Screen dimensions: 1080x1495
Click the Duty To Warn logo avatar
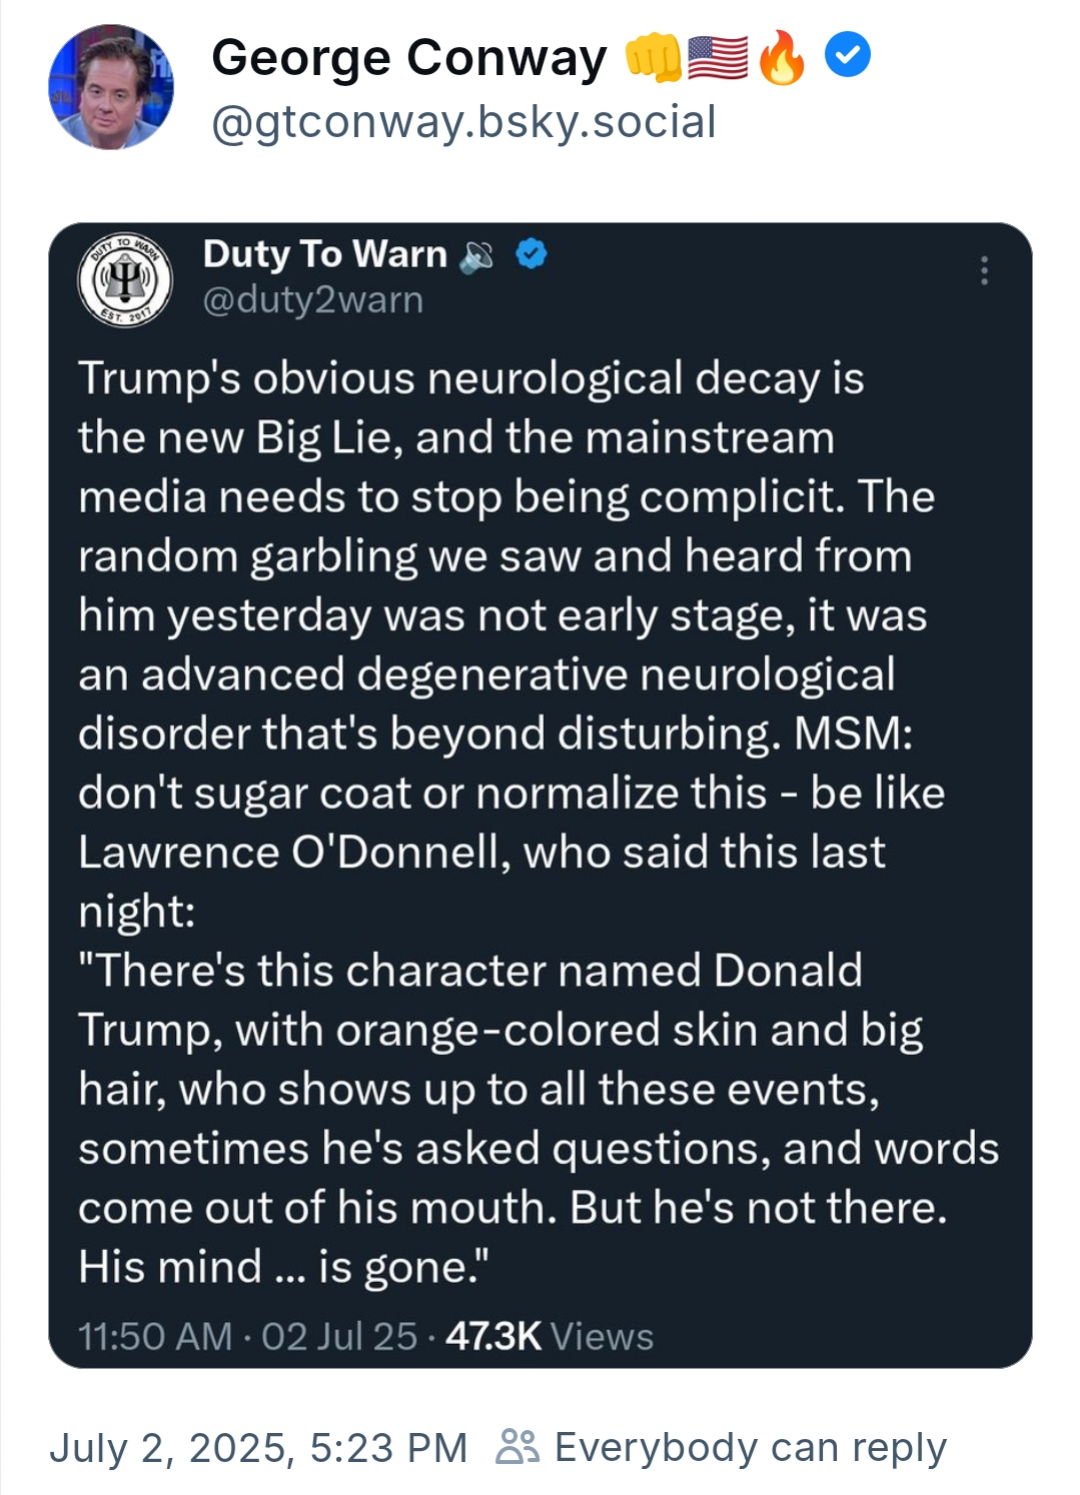[x=125, y=279]
